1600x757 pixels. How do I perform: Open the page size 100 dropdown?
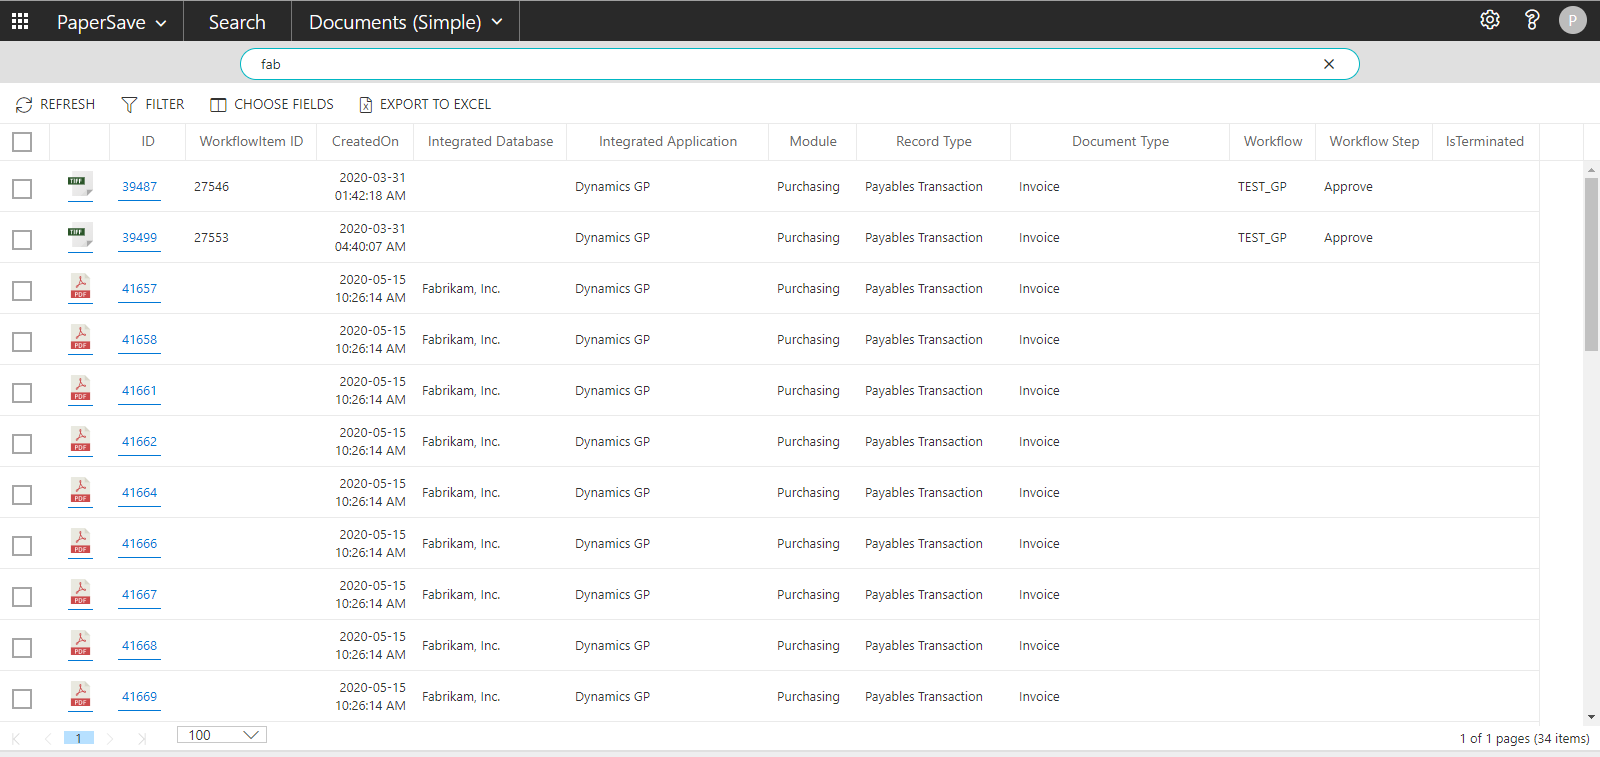pyautogui.click(x=222, y=735)
